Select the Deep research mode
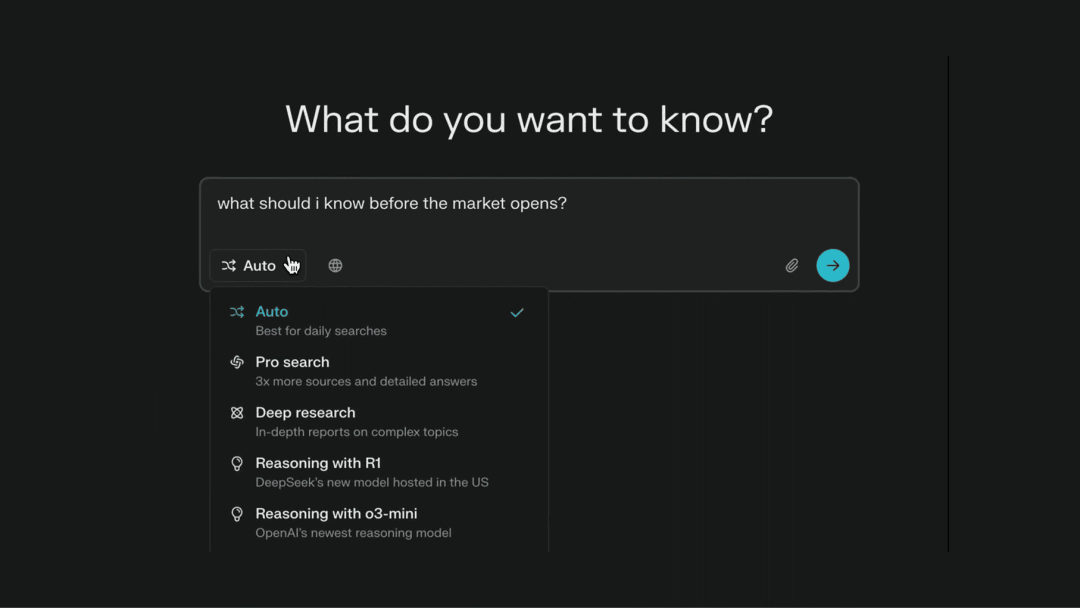This screenshot has height=608, width=1080. (x=379, y=421)
